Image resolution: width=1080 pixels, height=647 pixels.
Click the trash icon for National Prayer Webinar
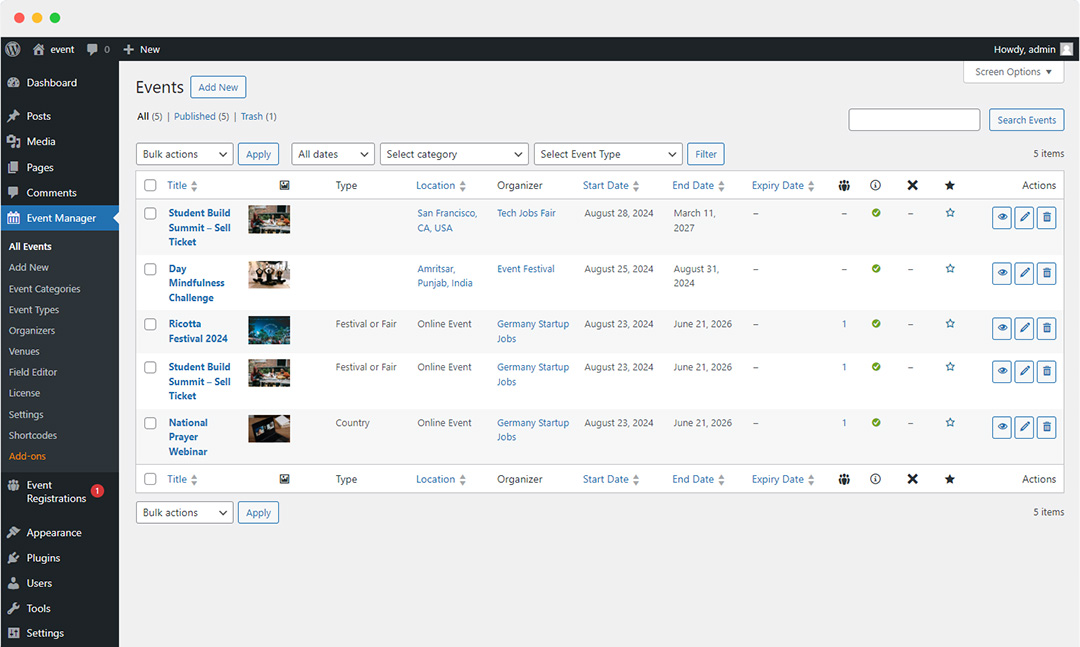(x=1046, y=427)
